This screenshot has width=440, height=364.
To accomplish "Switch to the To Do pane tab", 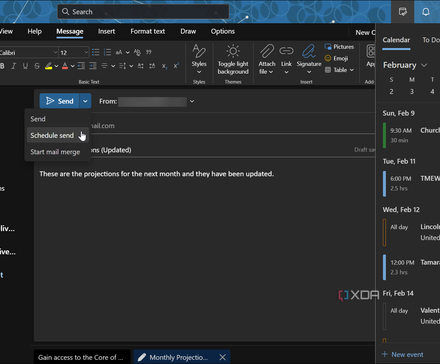I will 431,40.
